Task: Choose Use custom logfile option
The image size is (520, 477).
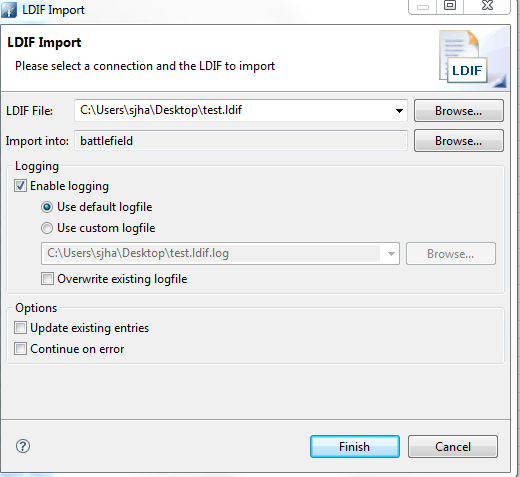Action: coord(47,228)
